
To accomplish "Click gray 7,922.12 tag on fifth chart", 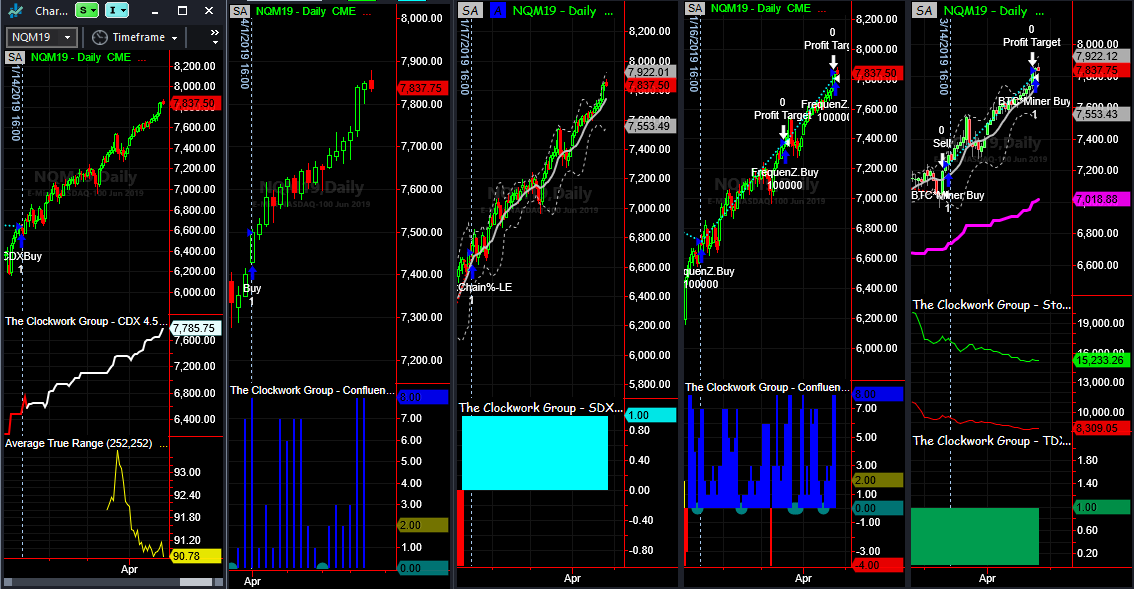I will [x=1102, y=56].
